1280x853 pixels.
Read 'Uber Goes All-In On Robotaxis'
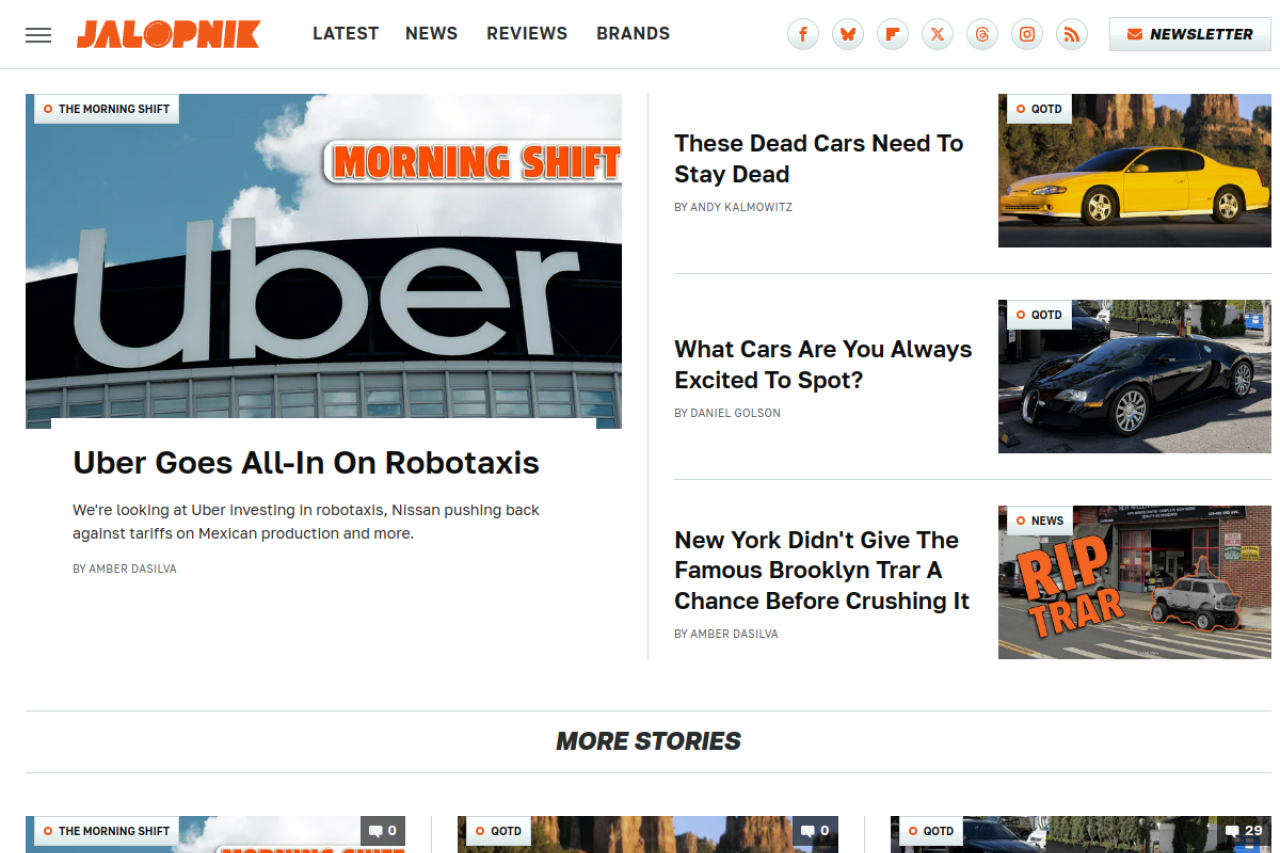click(306, 463)
